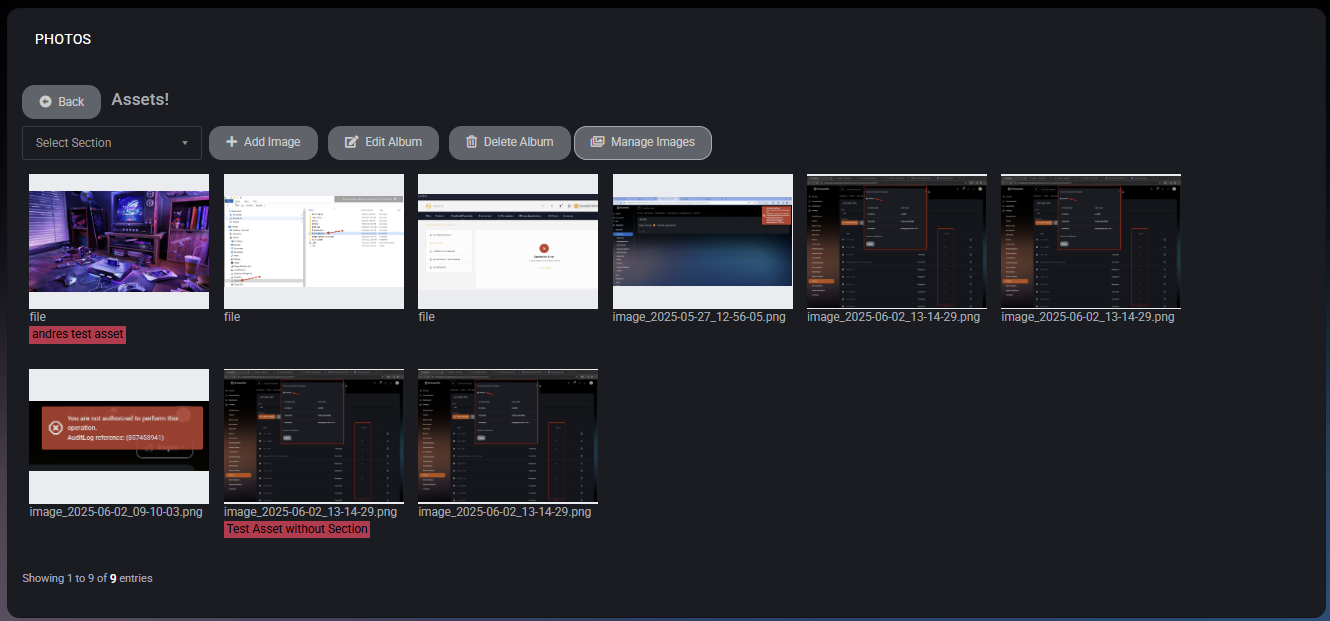This screenshot has width=1330, height=621.
Task: Choose the Edit Album button text
Action: tap(393, 142)
